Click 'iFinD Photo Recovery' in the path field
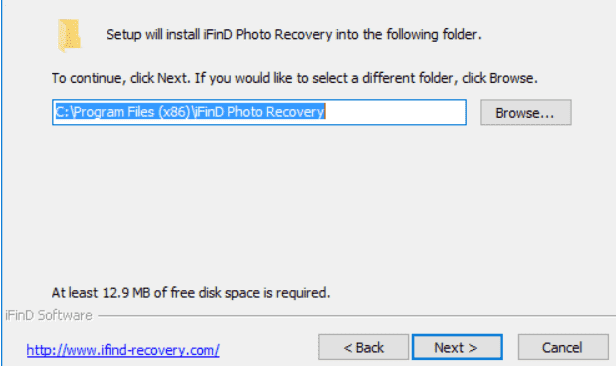Screen dimensions: 616x366 click(259, 112)
